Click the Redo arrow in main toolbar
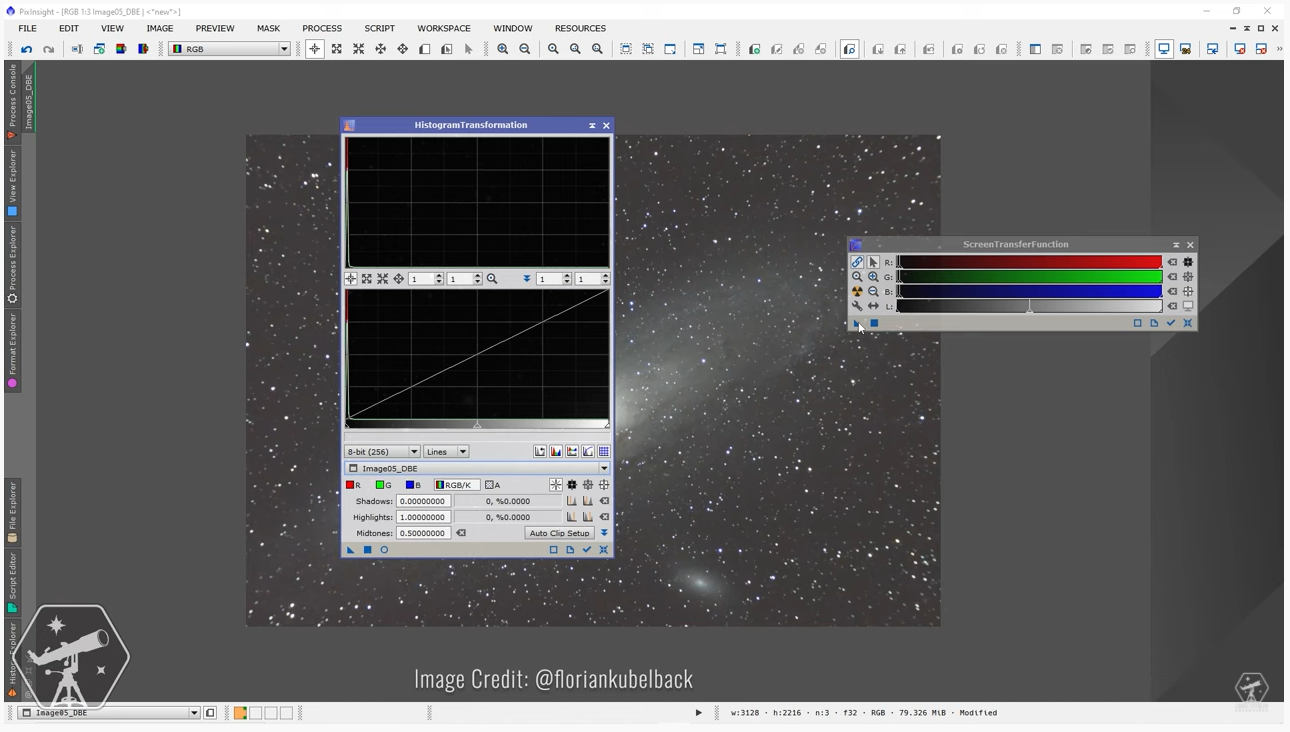The width and height of the screenshot is (1290, 732). pyautogui.click(x=48, y=49)
